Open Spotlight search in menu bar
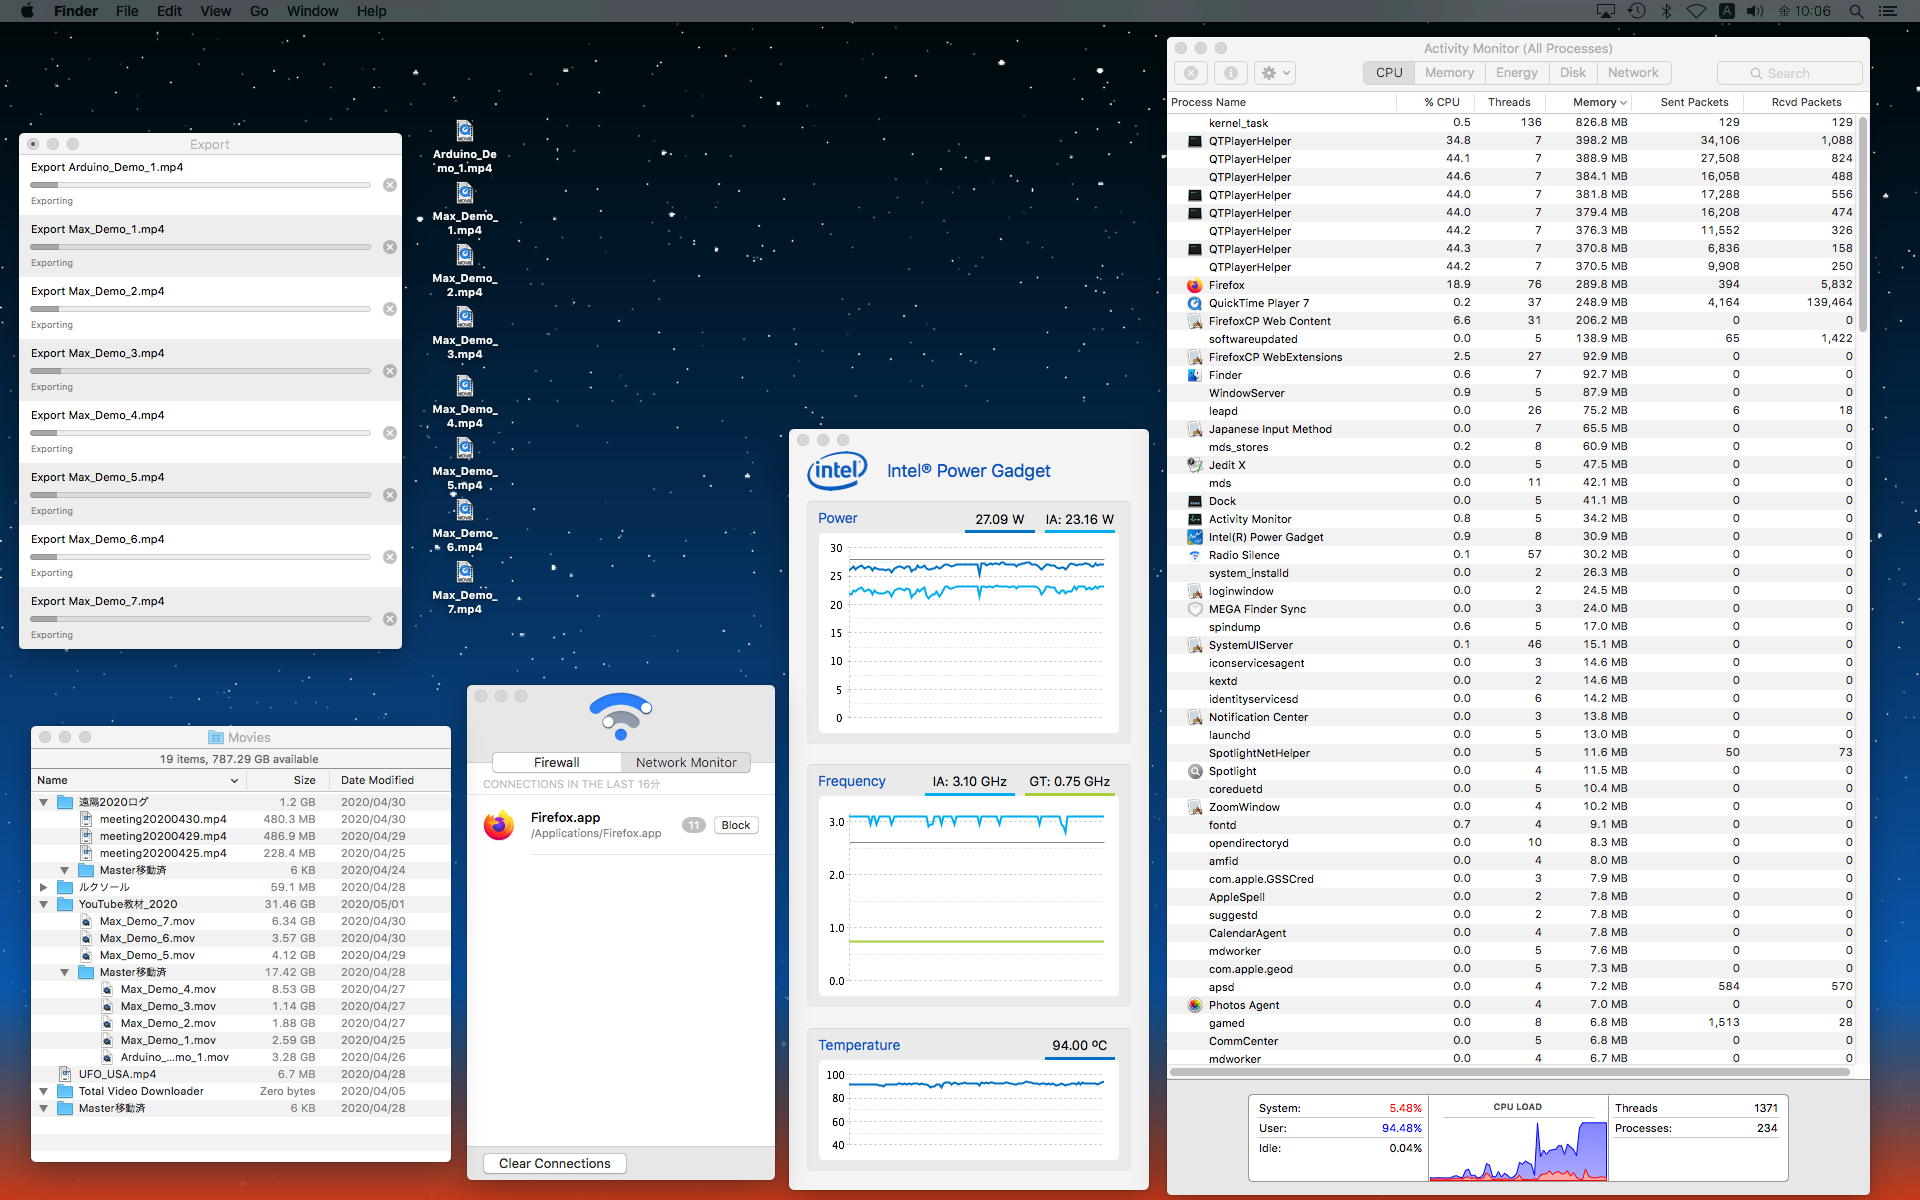1920x1200 pixels. tap(1856, 11)
